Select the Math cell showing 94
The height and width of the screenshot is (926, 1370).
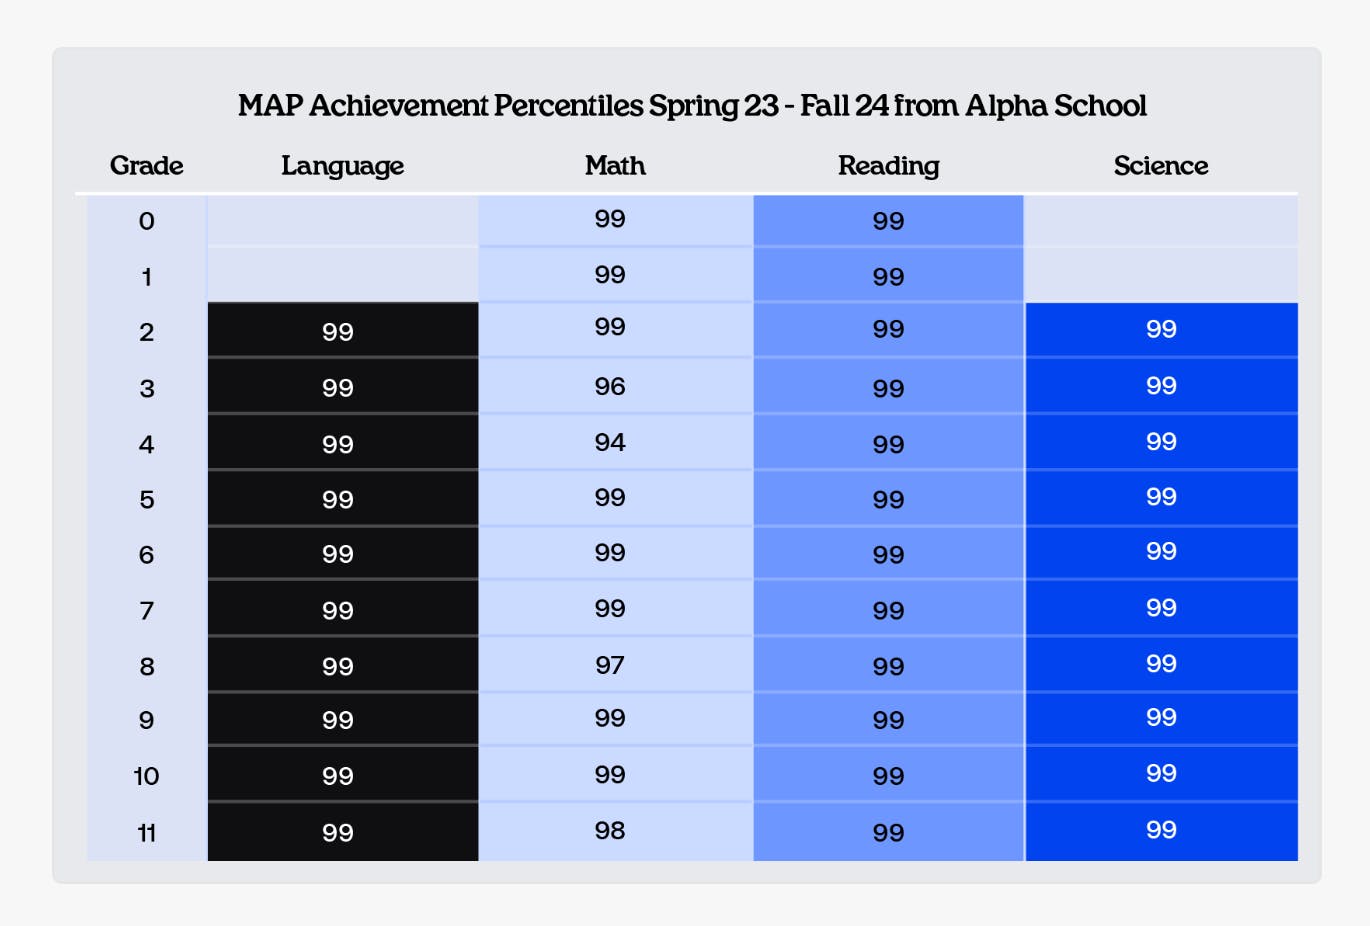(x=610, y=442)
